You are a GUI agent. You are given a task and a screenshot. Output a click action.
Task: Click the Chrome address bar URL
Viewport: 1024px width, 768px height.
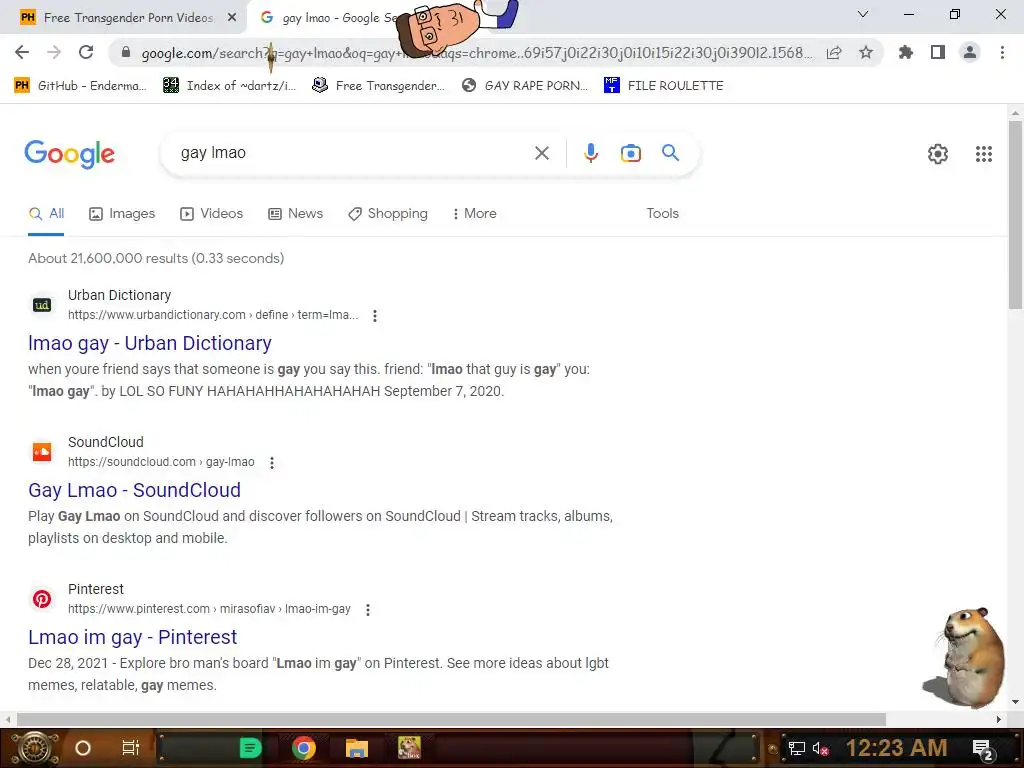477,52
